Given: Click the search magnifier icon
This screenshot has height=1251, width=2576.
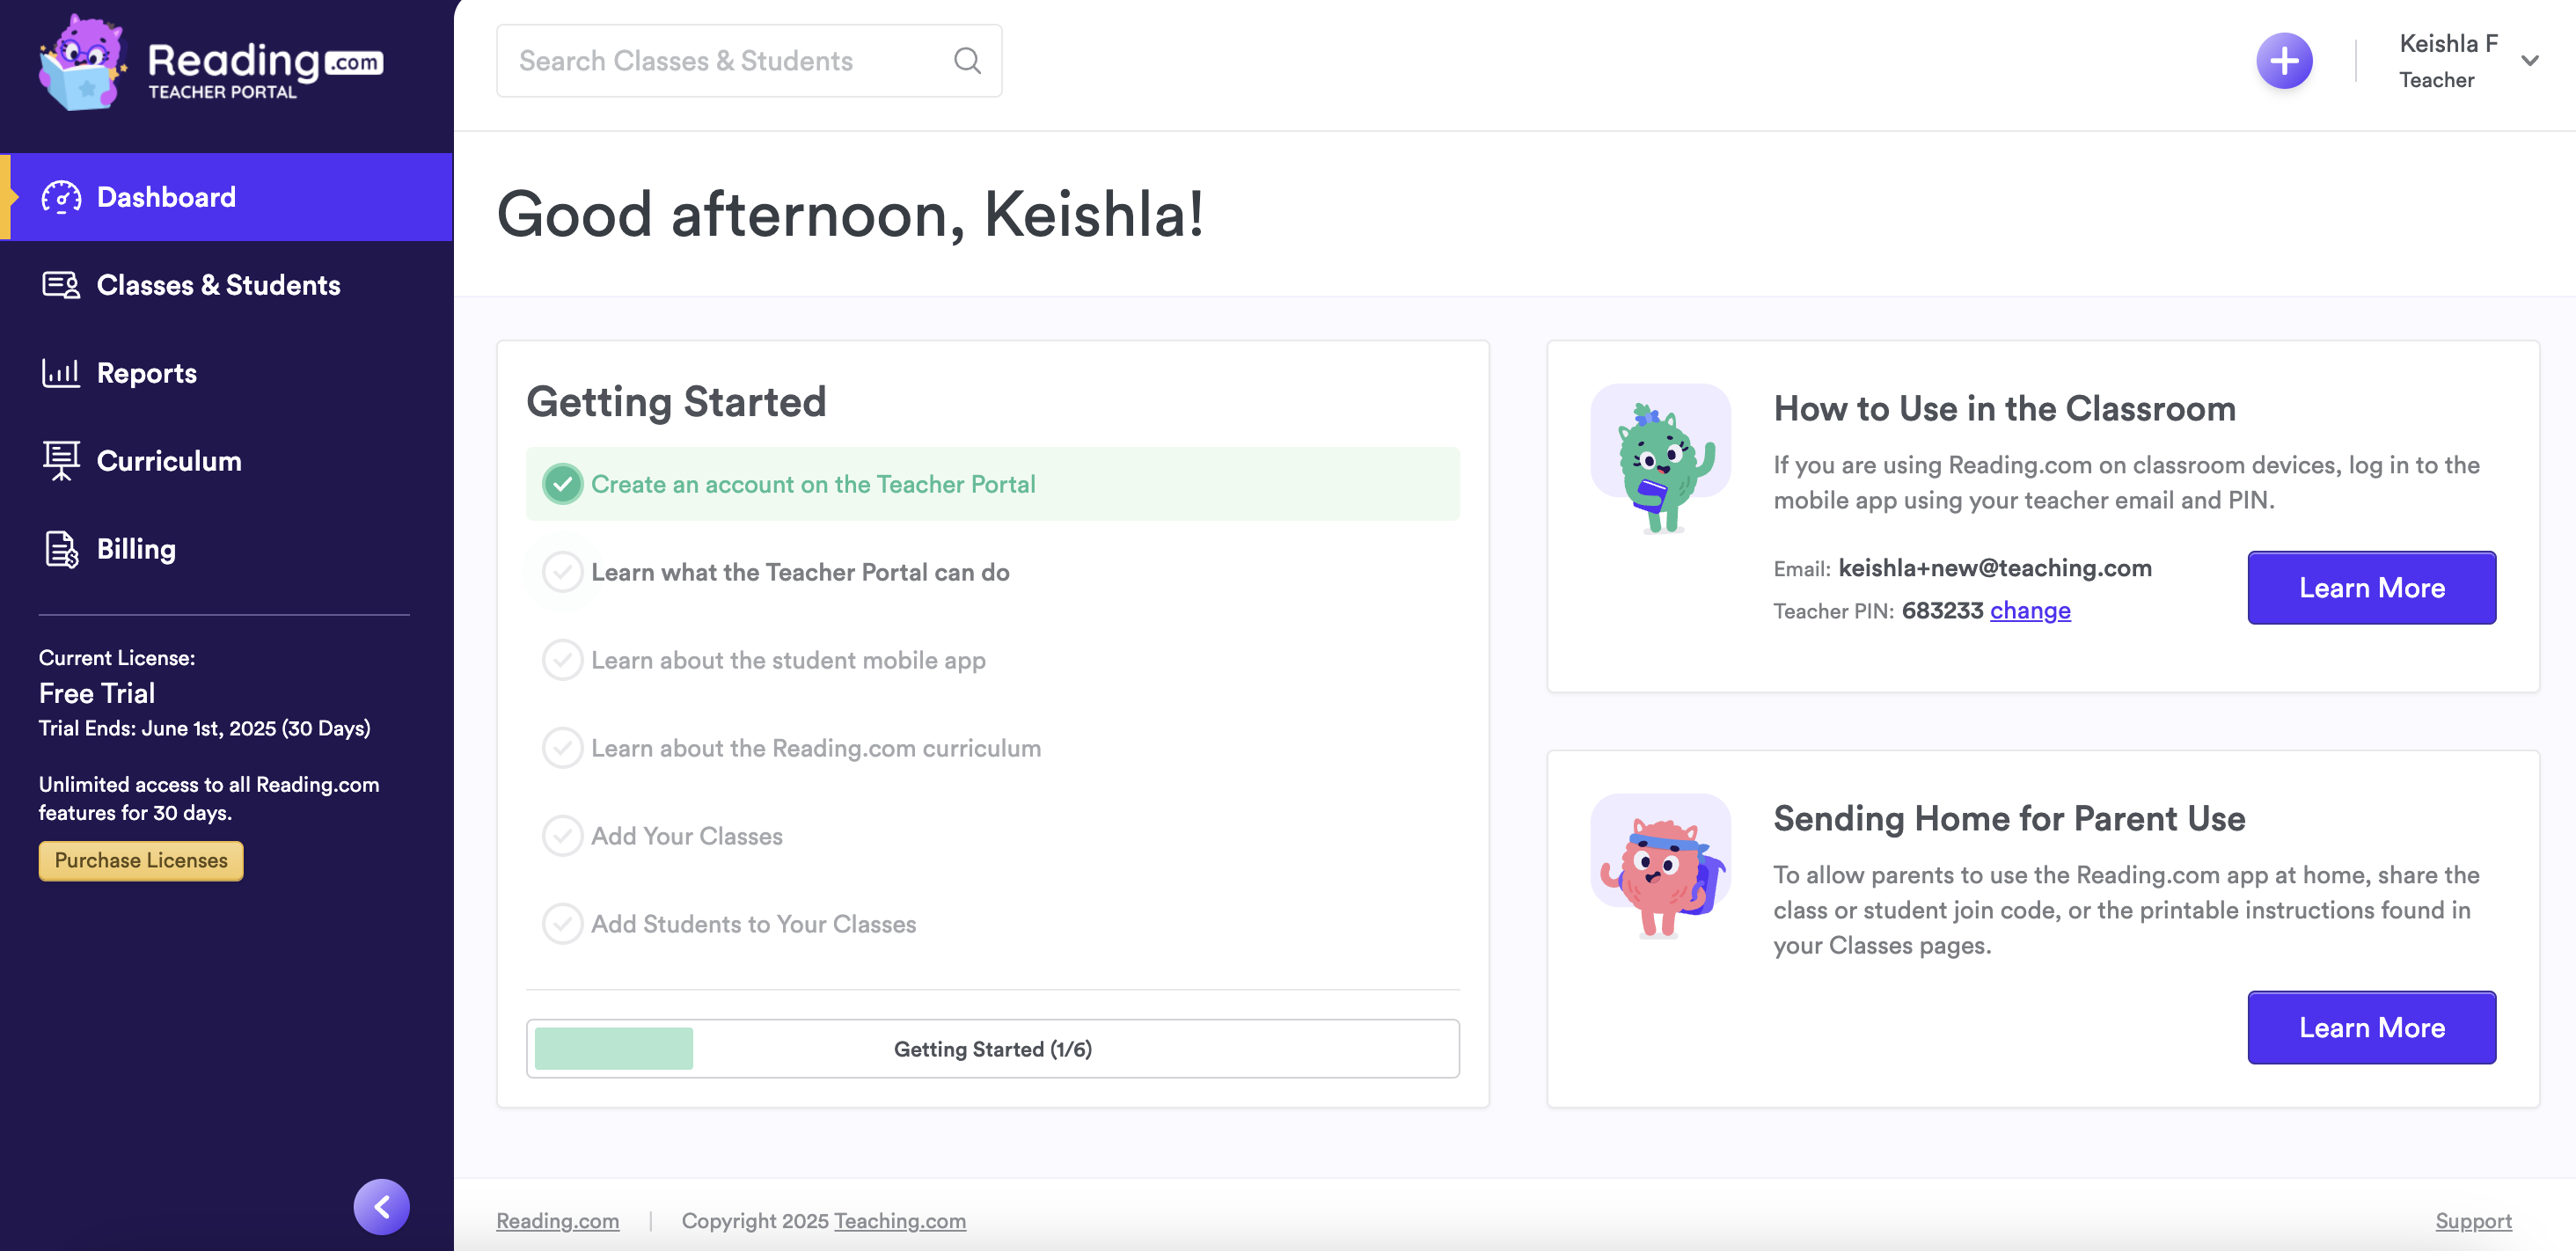Looking at the screenshot, I should [966, 61].
